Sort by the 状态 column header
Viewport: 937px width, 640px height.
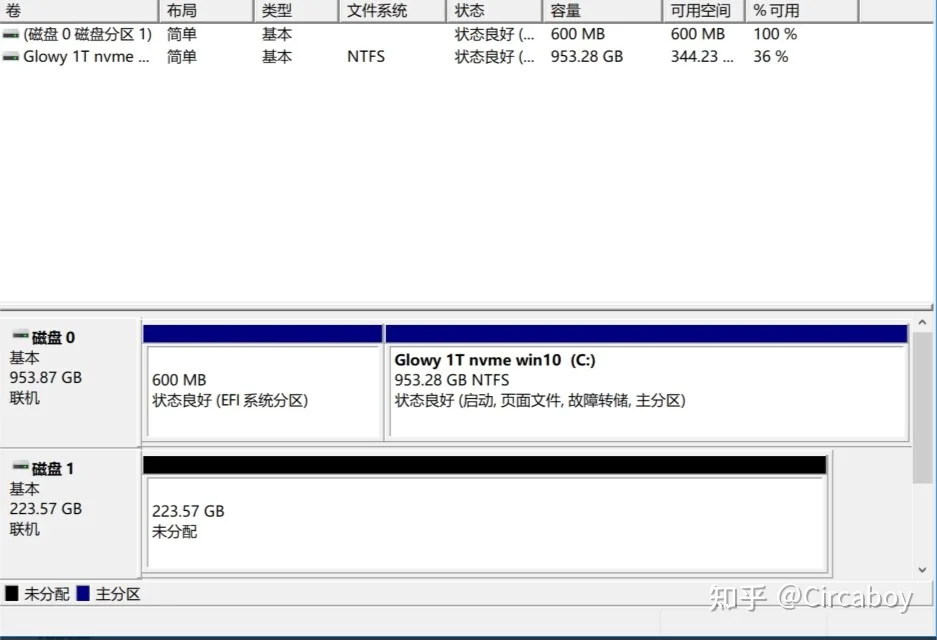pos(494,11)
